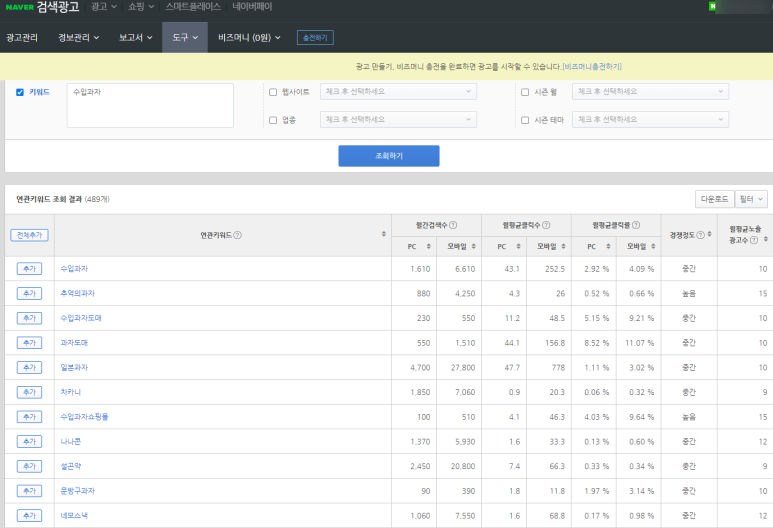Open the 시즌 테마 select dropdown
The image size is (773, 528).
(x=650, y=120)
